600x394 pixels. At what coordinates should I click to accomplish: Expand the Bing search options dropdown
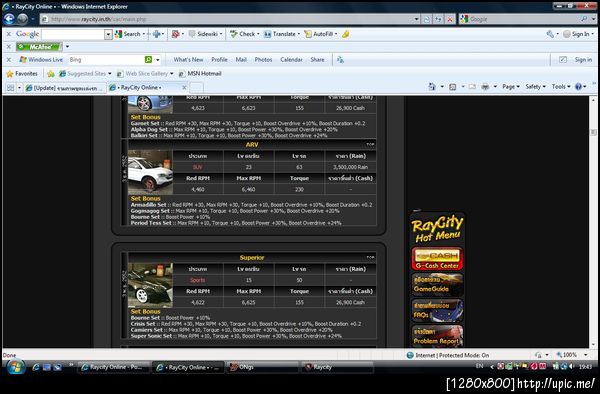[x=158, y=60]
